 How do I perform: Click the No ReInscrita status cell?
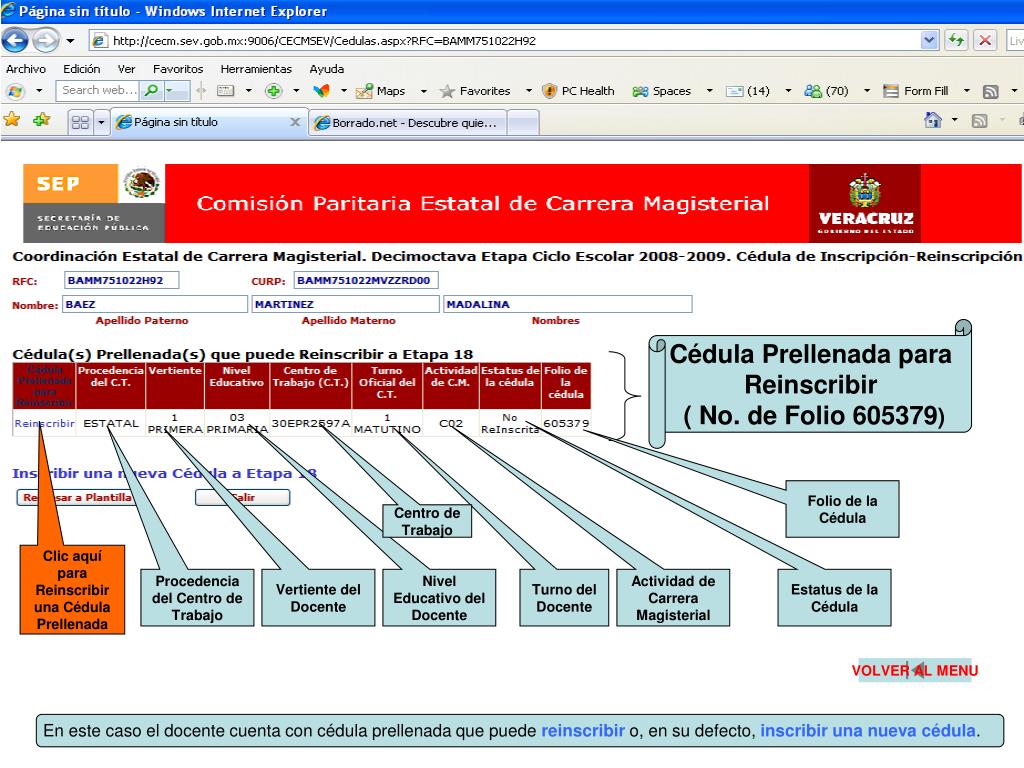pos(510,423)
